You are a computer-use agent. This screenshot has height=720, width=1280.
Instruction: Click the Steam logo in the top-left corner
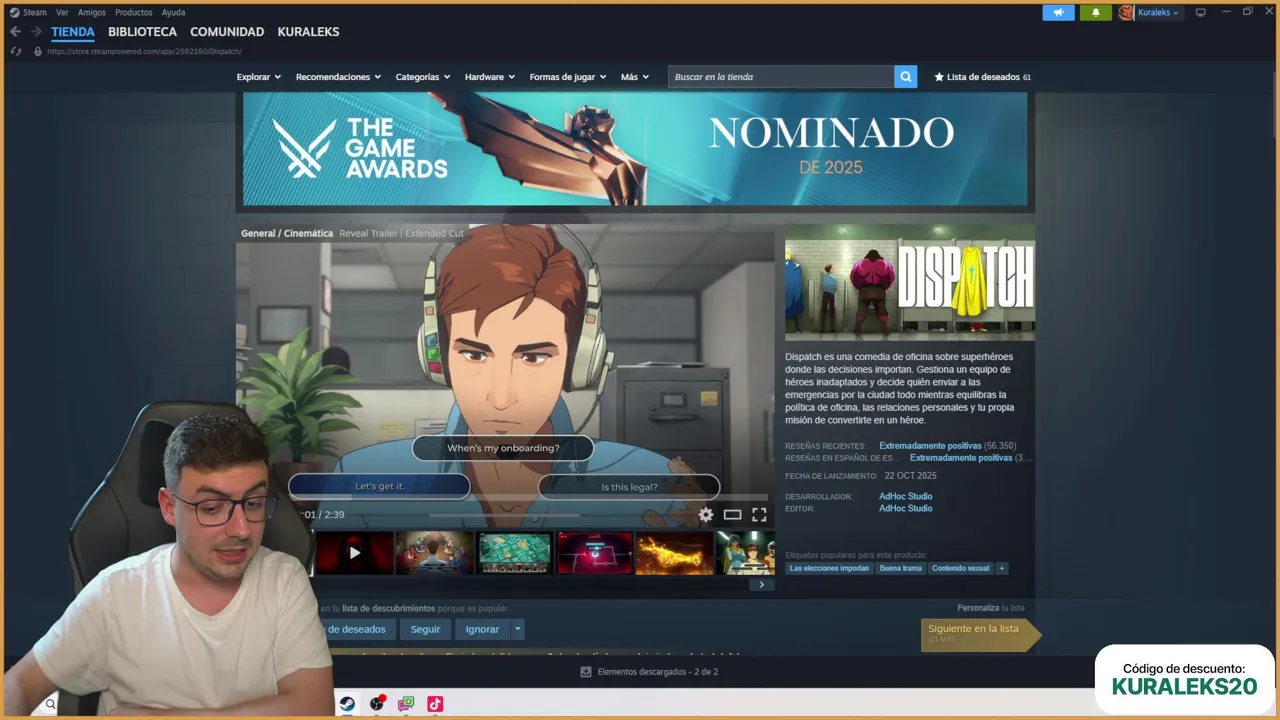point(14,12)
